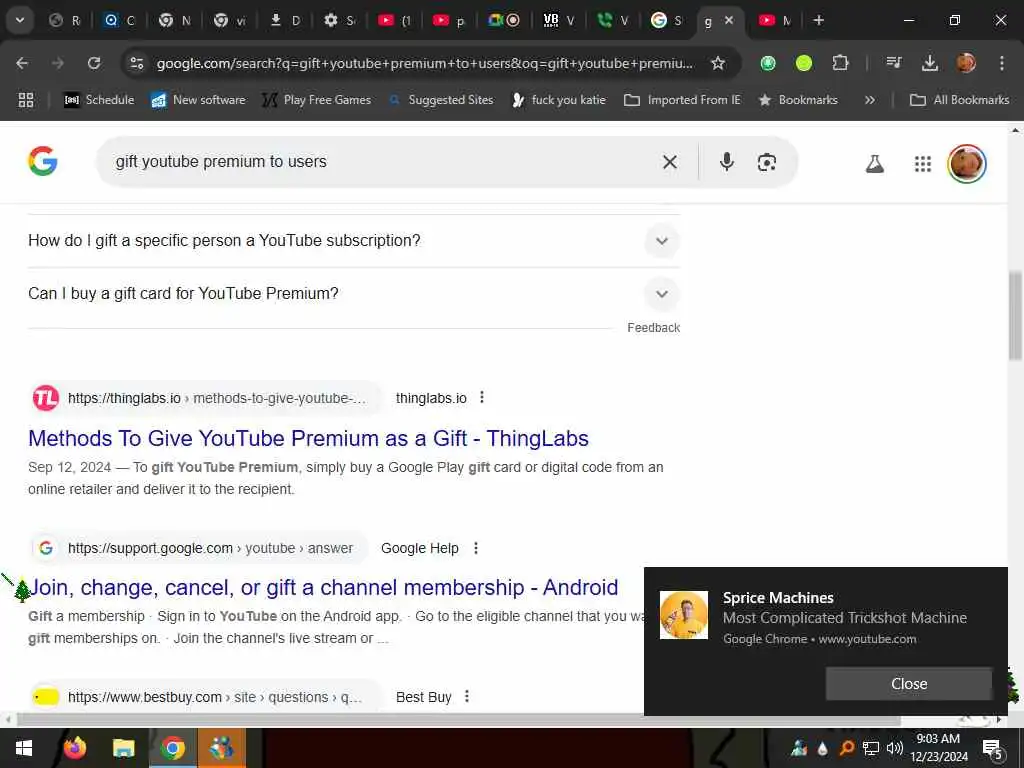Screen dimensions: 1024x768
Task: Clear the search box with the X
Action: point(669,162)
